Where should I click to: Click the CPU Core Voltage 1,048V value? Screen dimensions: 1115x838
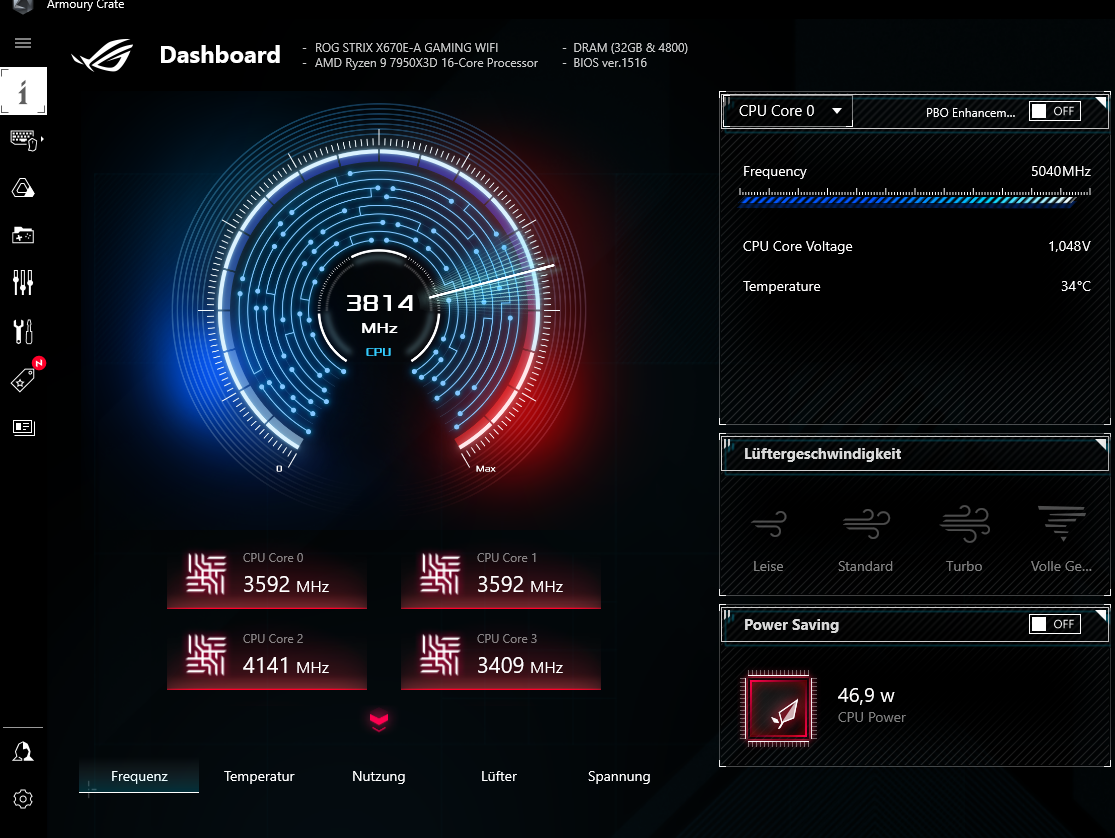pos(1069,246)
